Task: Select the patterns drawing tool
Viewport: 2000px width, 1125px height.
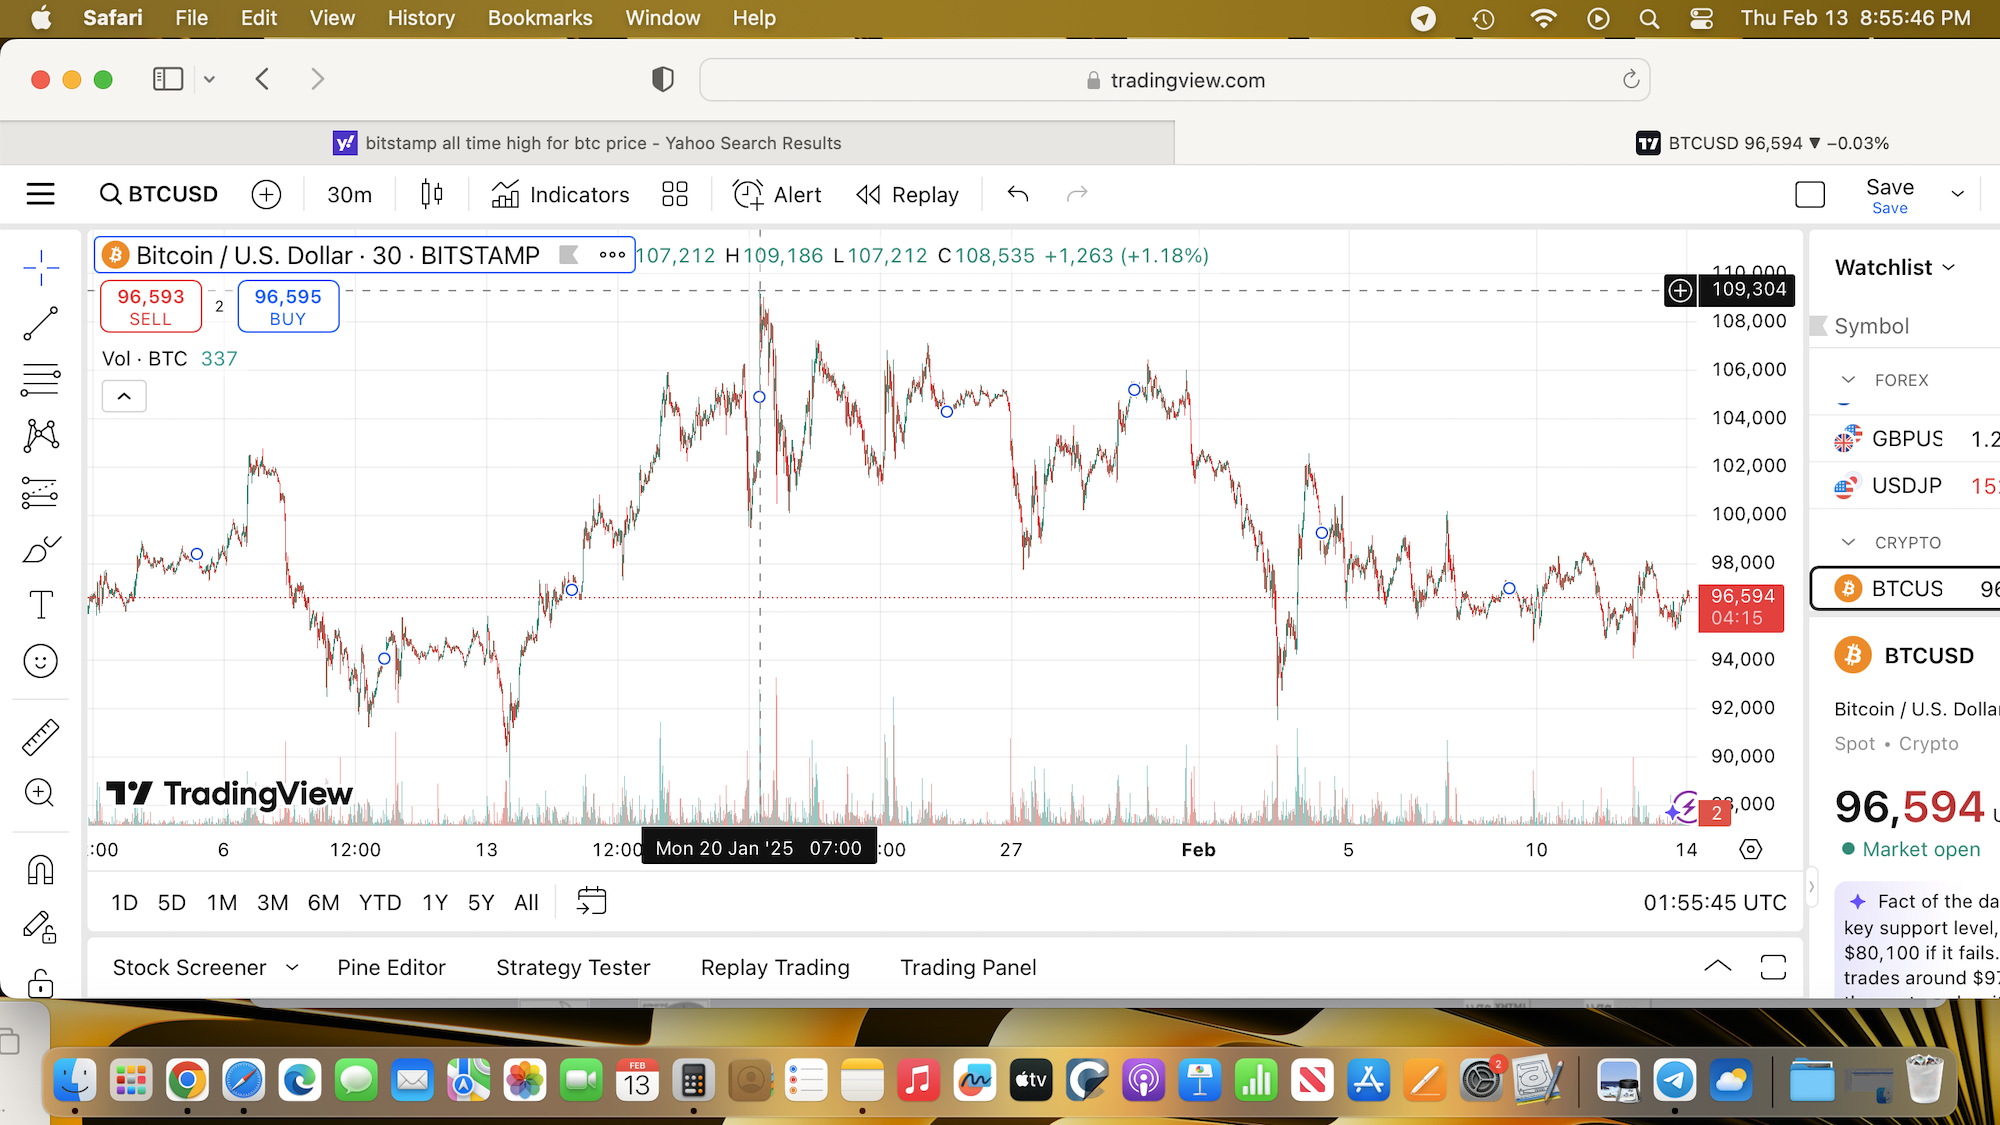Action: (41, 436)
